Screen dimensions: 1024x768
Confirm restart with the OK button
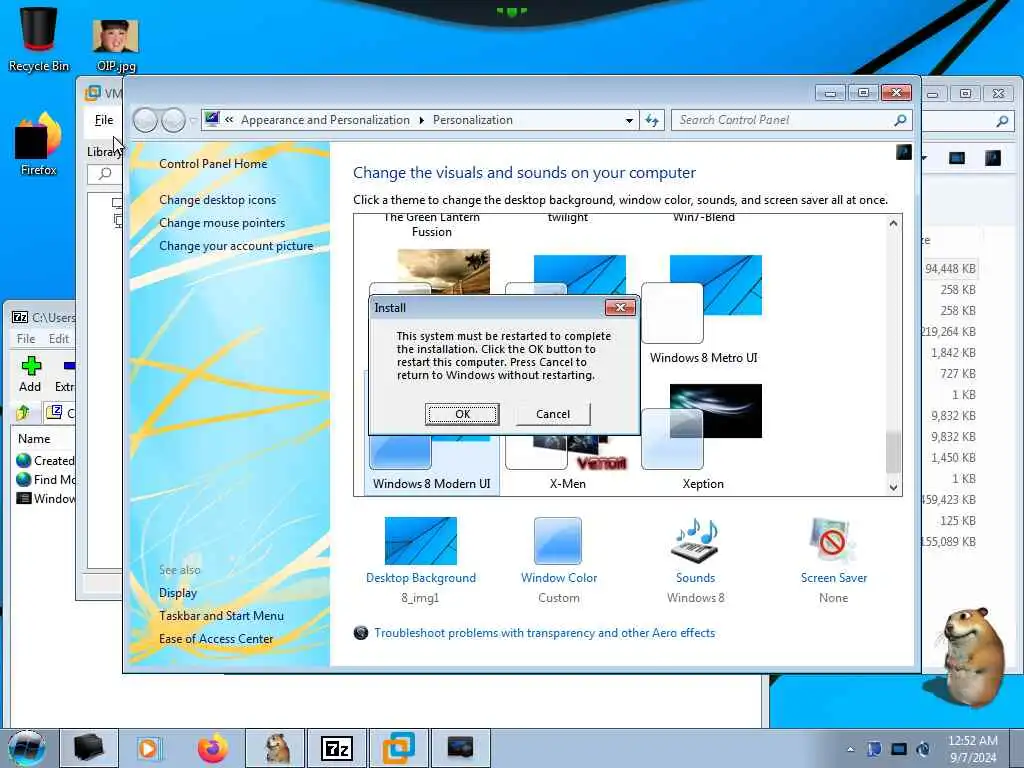462,414
